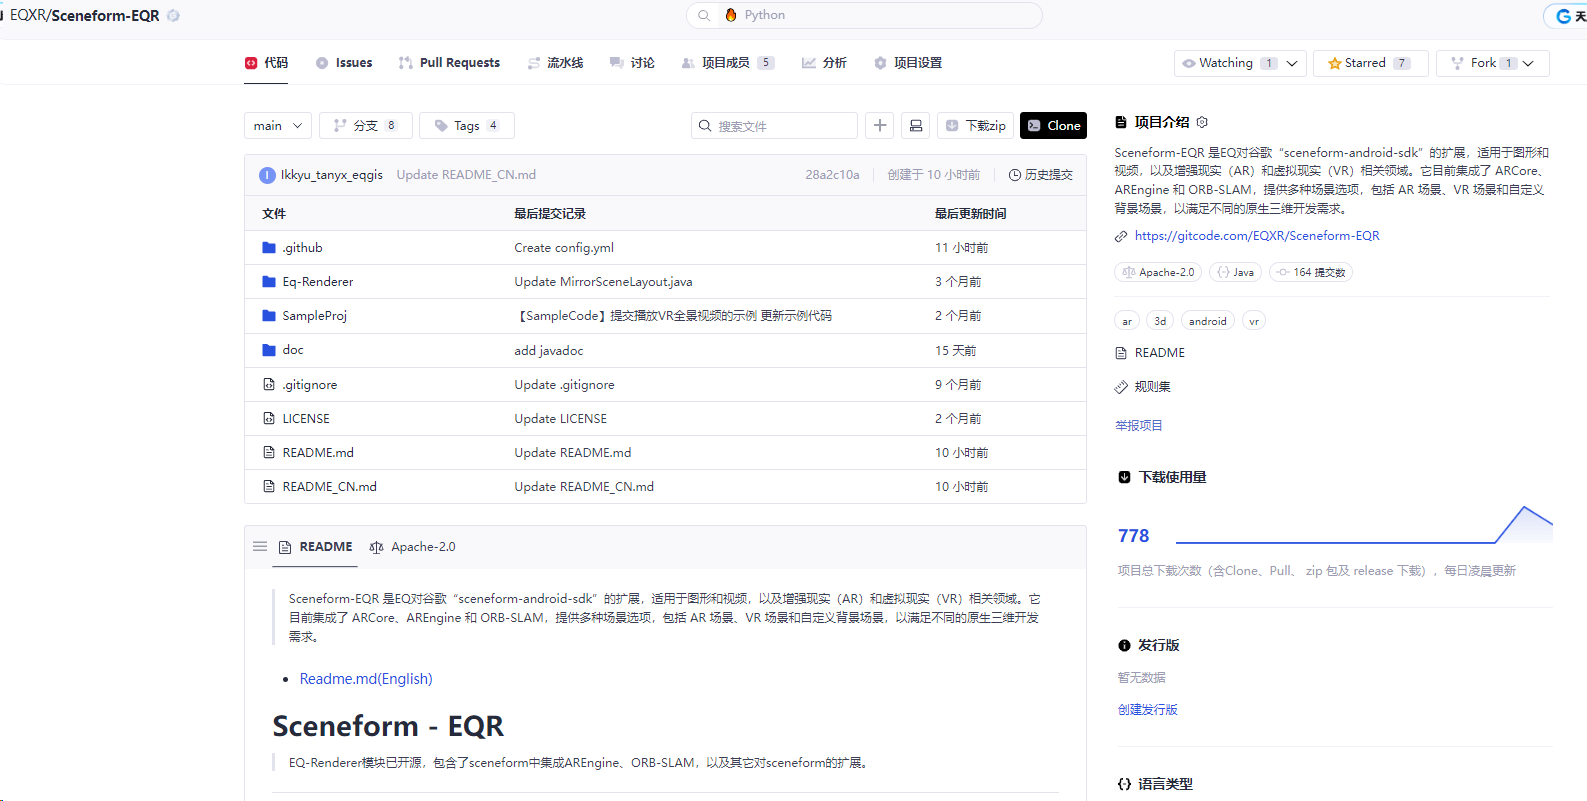Switch to the Issues tab
This screenshot has width=1587, height=801.
344,63
